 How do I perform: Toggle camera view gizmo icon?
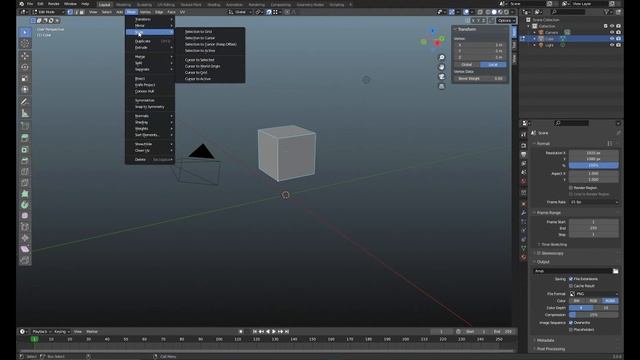click(442, 77)
